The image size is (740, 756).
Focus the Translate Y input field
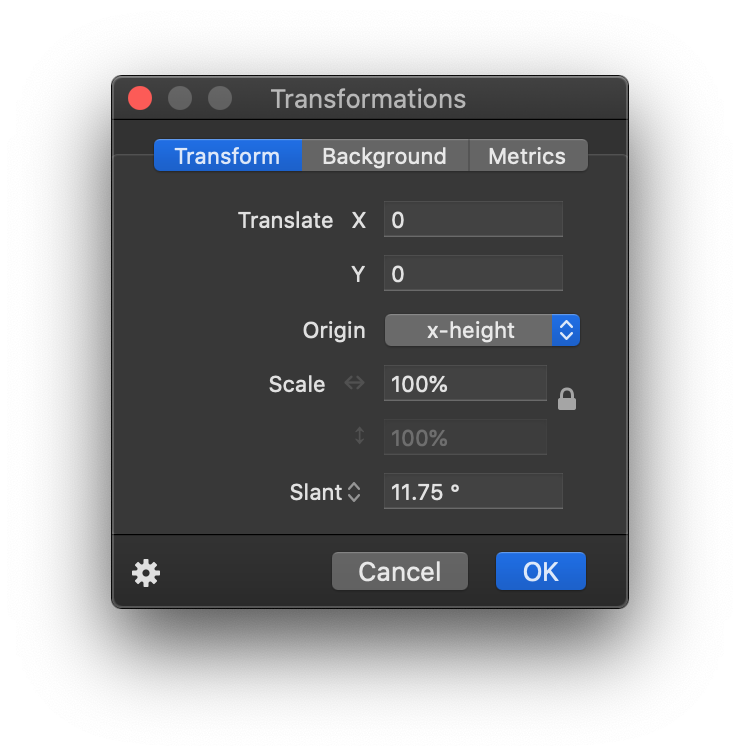click(x=473, y=274)
